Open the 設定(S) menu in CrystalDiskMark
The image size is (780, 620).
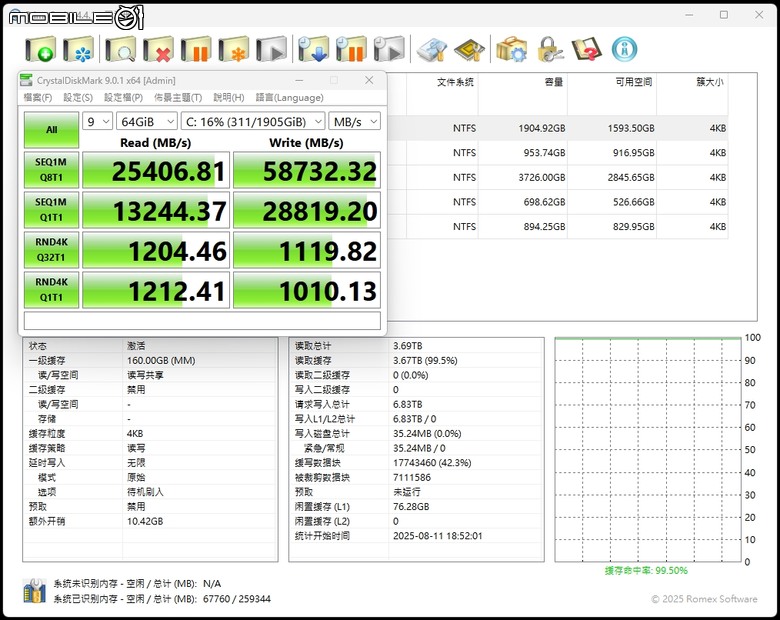click(x=78, y=98)
